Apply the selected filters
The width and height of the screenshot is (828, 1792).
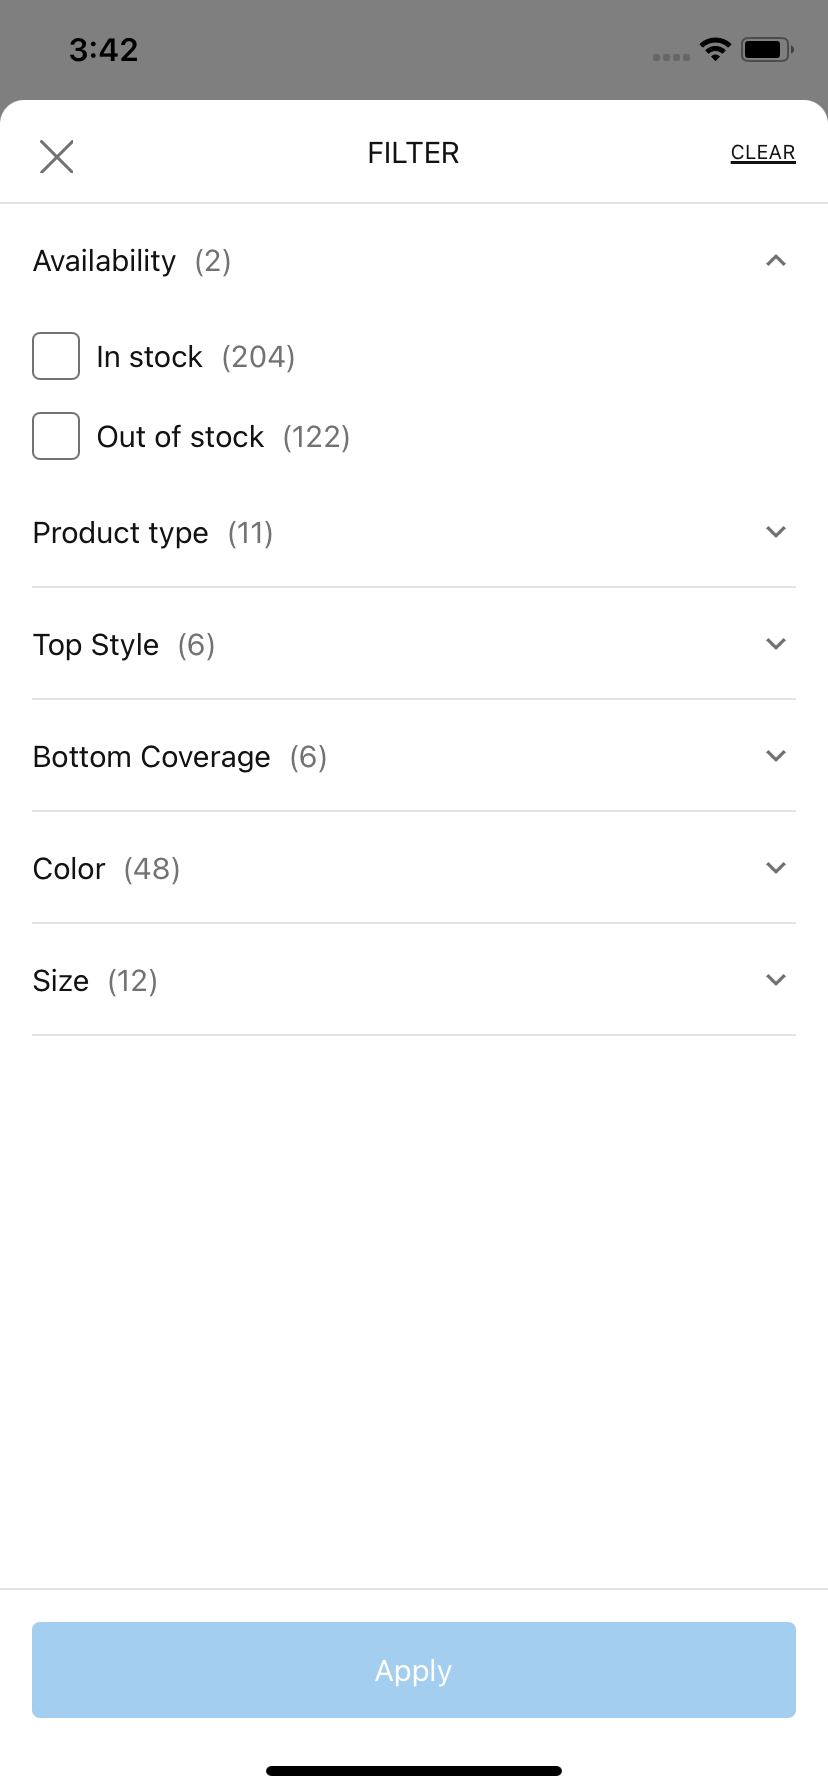point(414,1670)
